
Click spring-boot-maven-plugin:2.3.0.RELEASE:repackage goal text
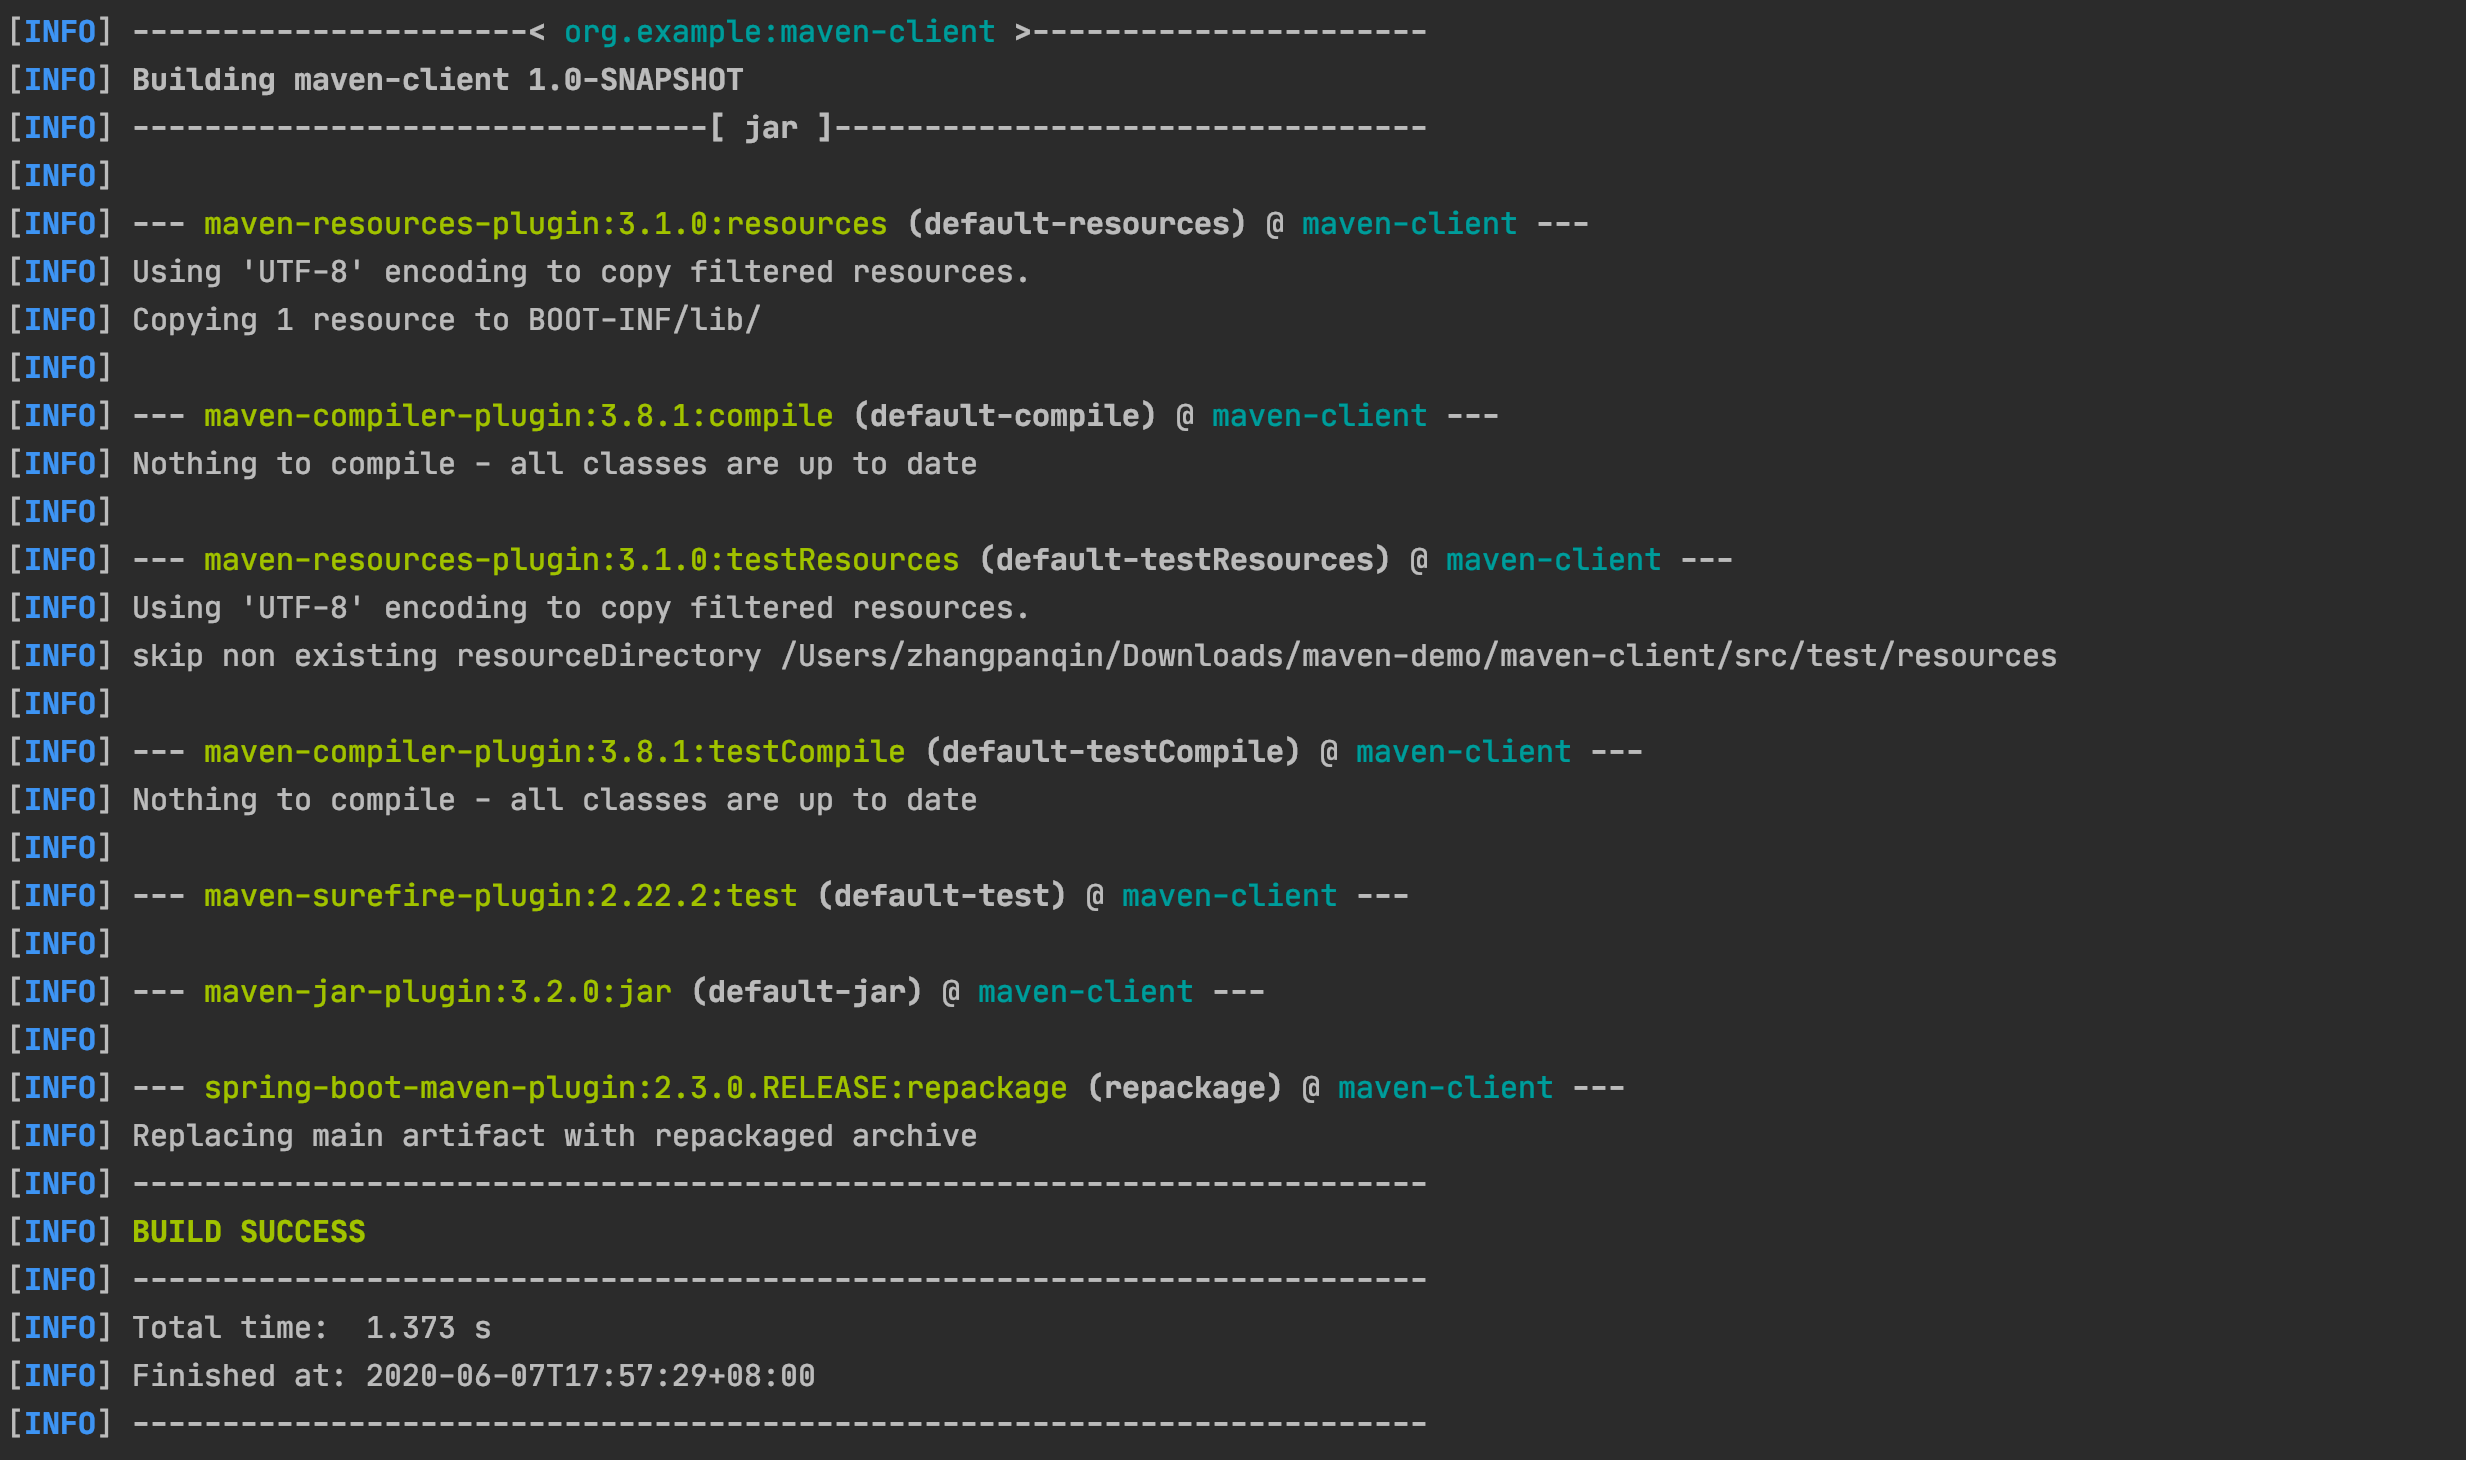[x=635, y=1088]
